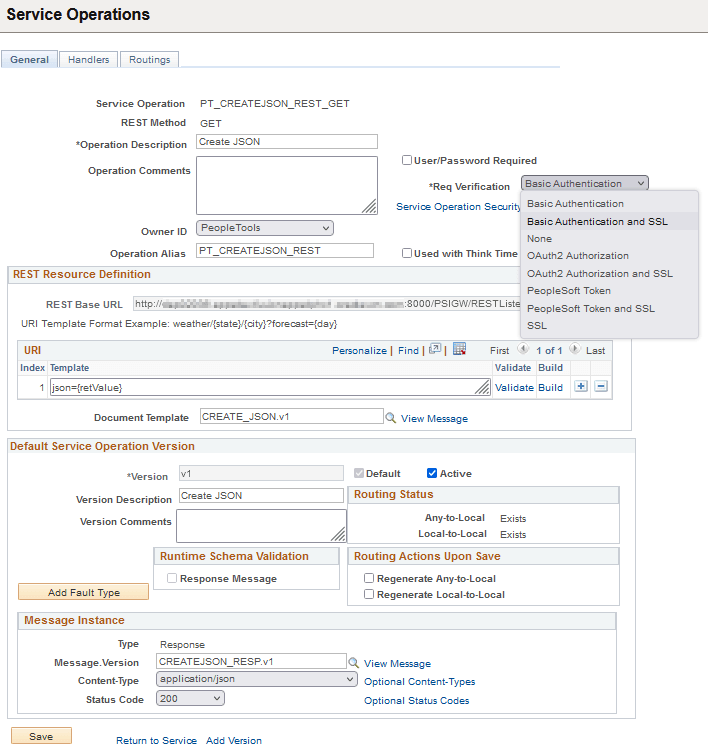The height and width of the screenshot is (750, 708).
Task: Click the URI Template text field
Action: coord(270,387)
